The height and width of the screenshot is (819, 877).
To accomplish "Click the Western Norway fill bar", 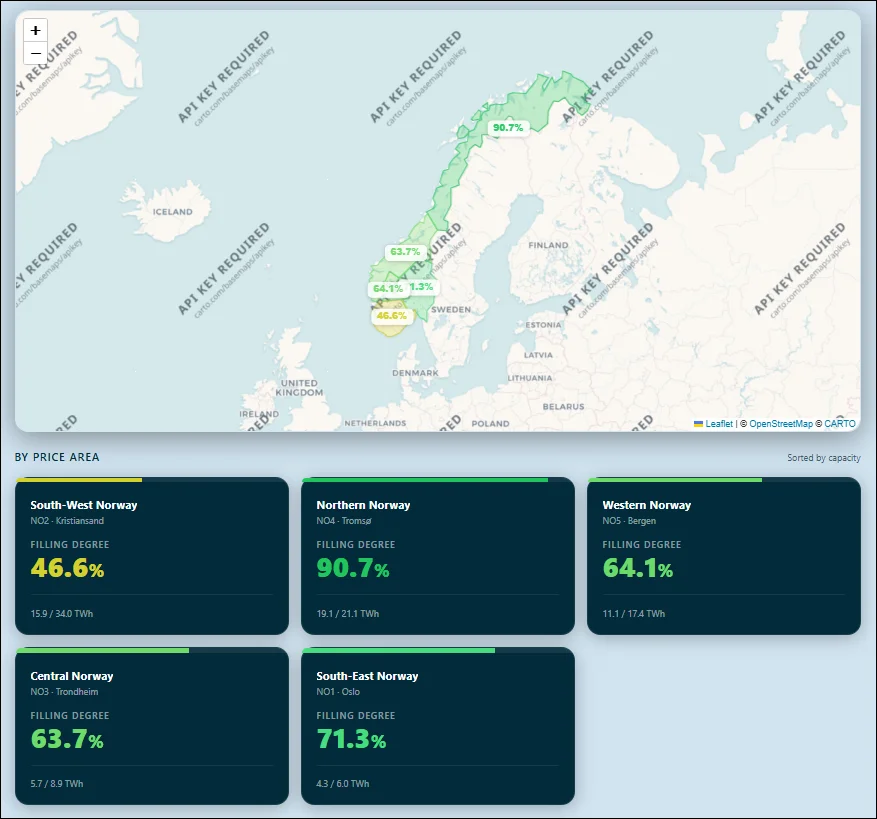I will [x=675, y=480].
